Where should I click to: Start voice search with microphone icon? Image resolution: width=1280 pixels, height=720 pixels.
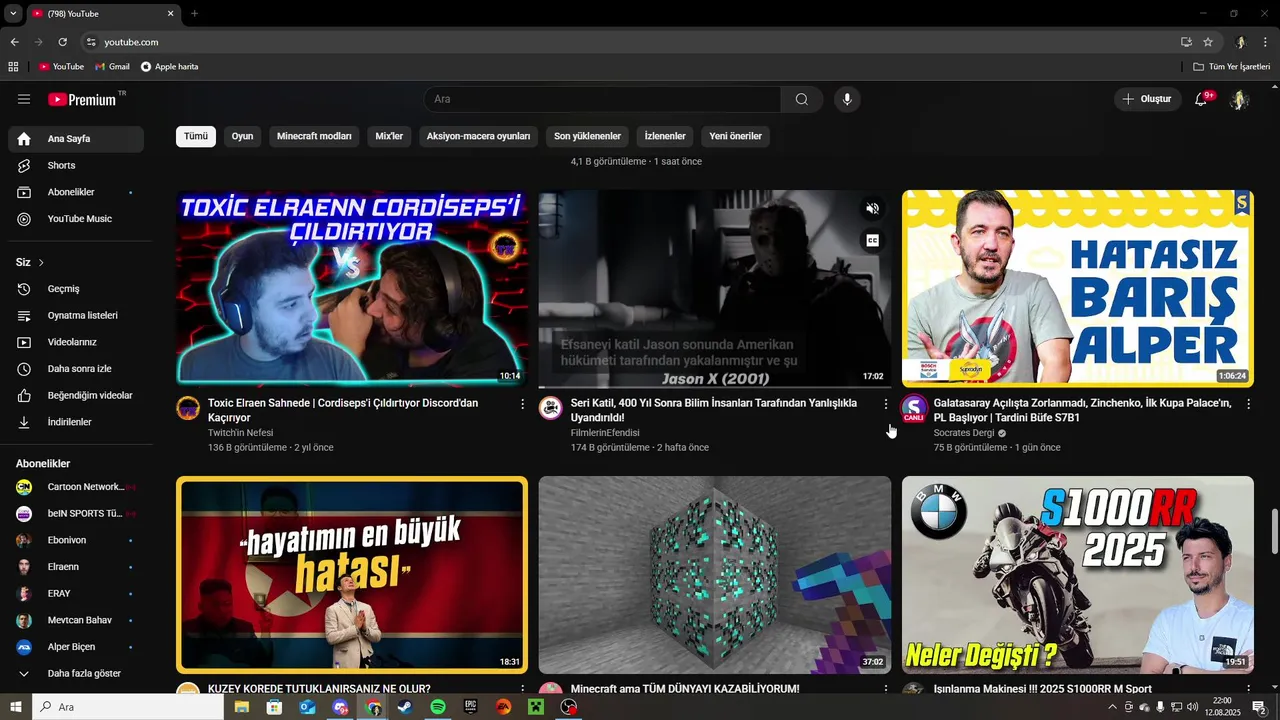point(847,99)
